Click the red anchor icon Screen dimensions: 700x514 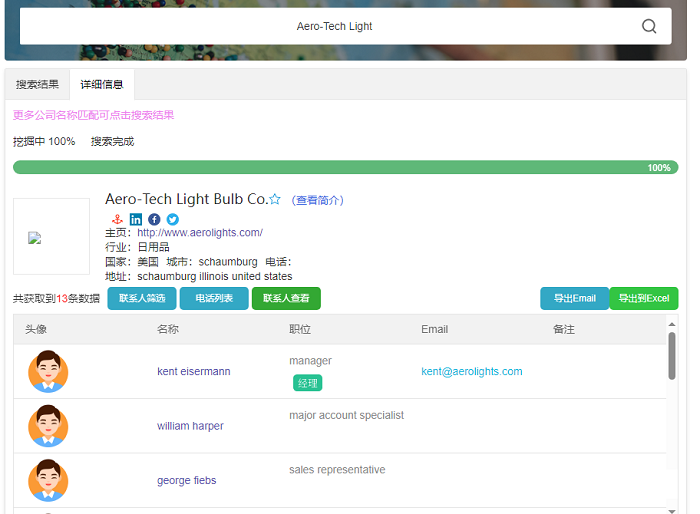(x=117, y=219)
